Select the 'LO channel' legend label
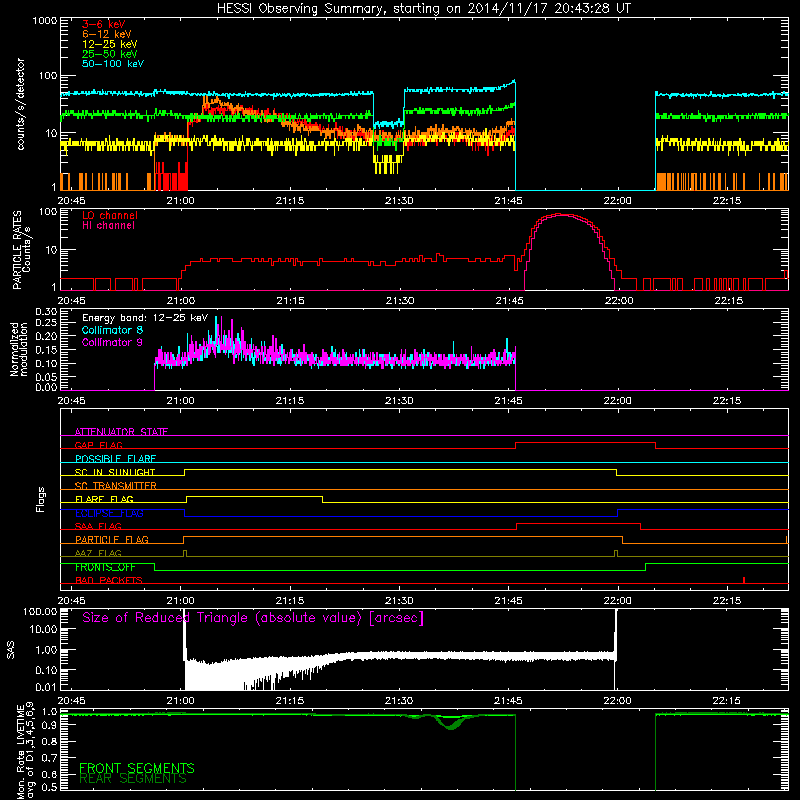Image resolution: width=800 pixels, height=800 pixels. (x=110, y=215)
